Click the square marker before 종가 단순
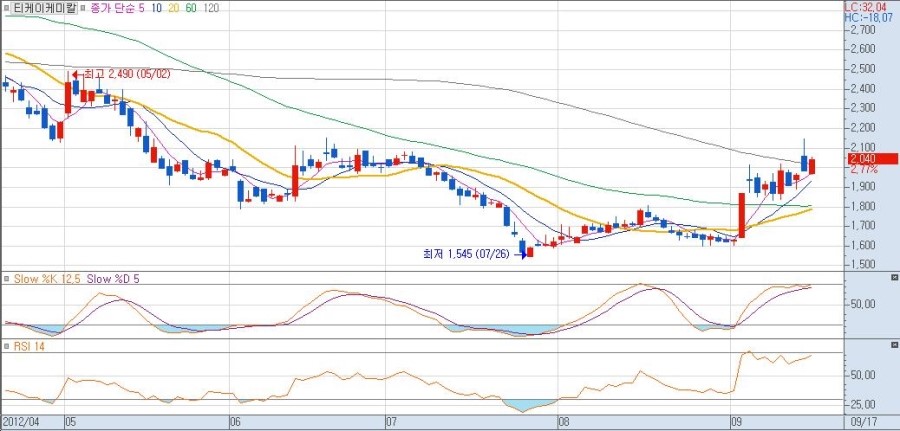The image size is (900, 431). pos(83,9)
